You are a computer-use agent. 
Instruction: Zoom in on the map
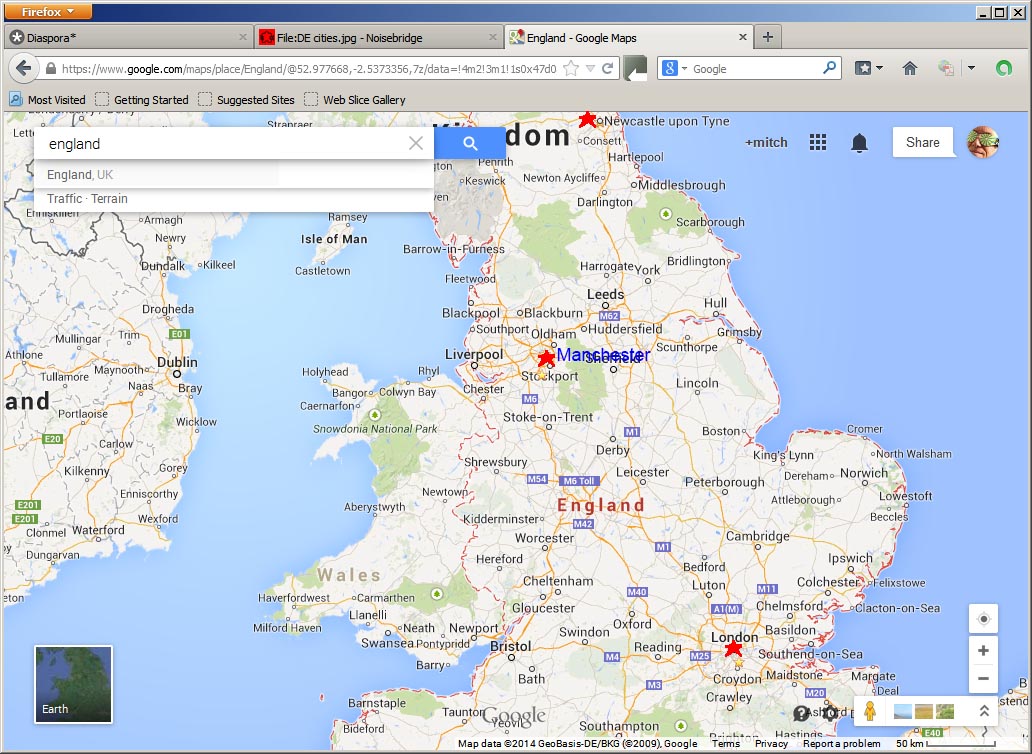(983, 650)
